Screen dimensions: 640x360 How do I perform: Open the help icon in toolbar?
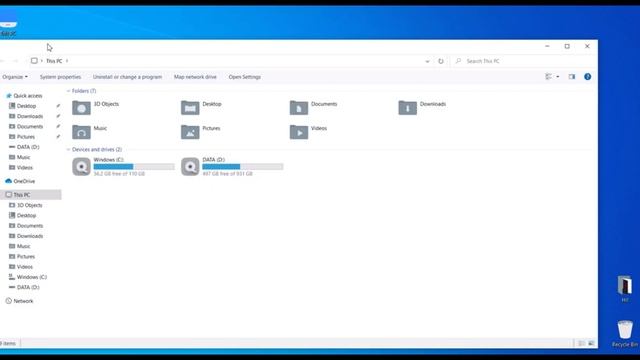click(587, 77)
